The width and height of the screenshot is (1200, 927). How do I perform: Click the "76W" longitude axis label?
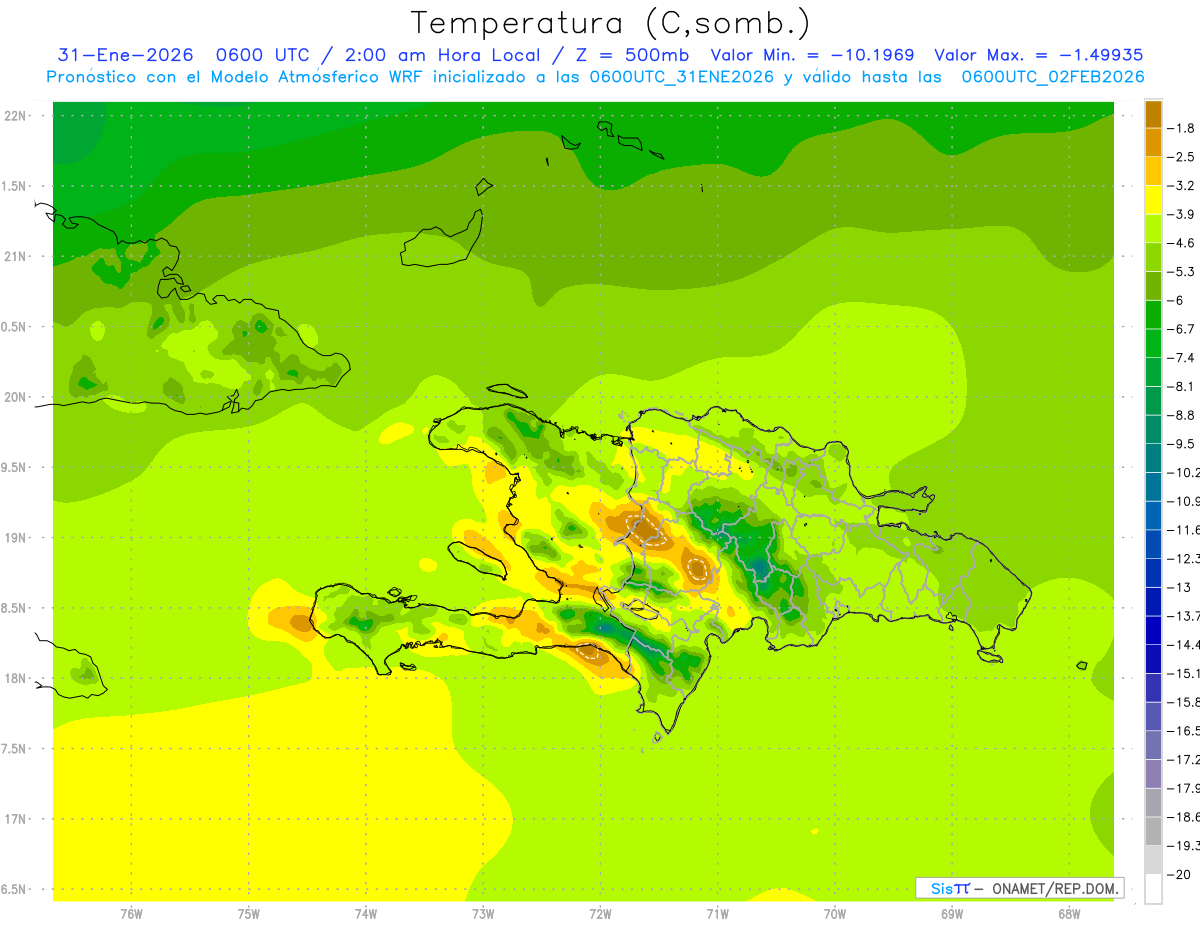pos(131,914)
